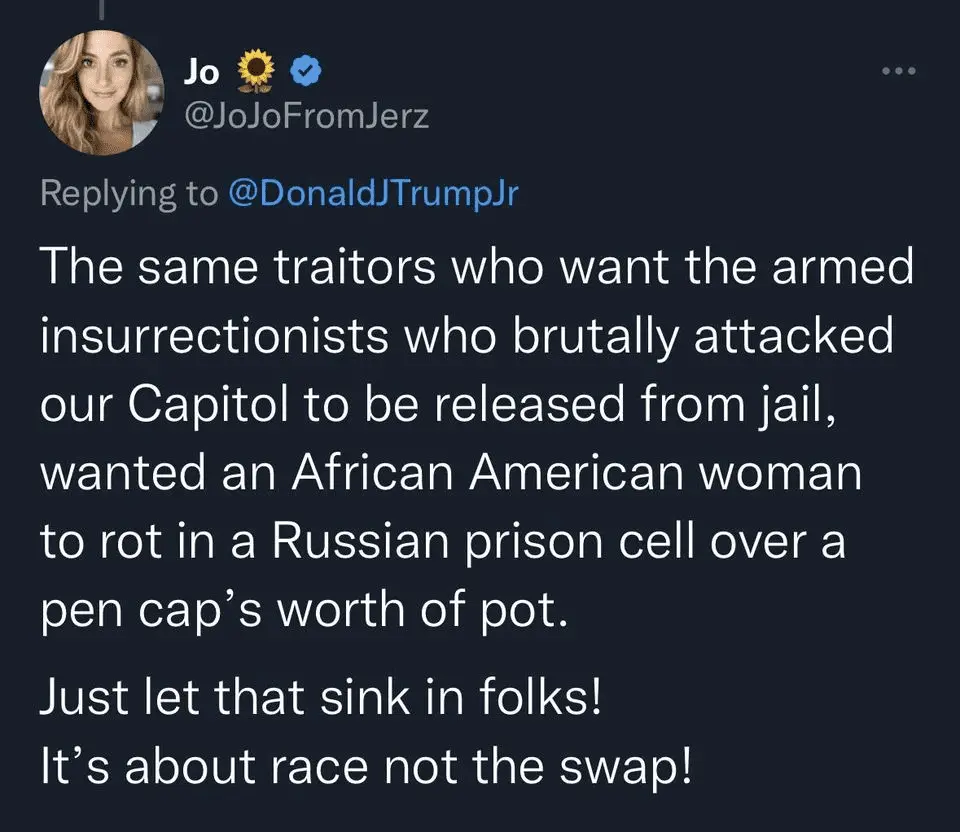Click the blue verified checkmark badge
This screenshot has width=960, height=832.
pos(305,70)
